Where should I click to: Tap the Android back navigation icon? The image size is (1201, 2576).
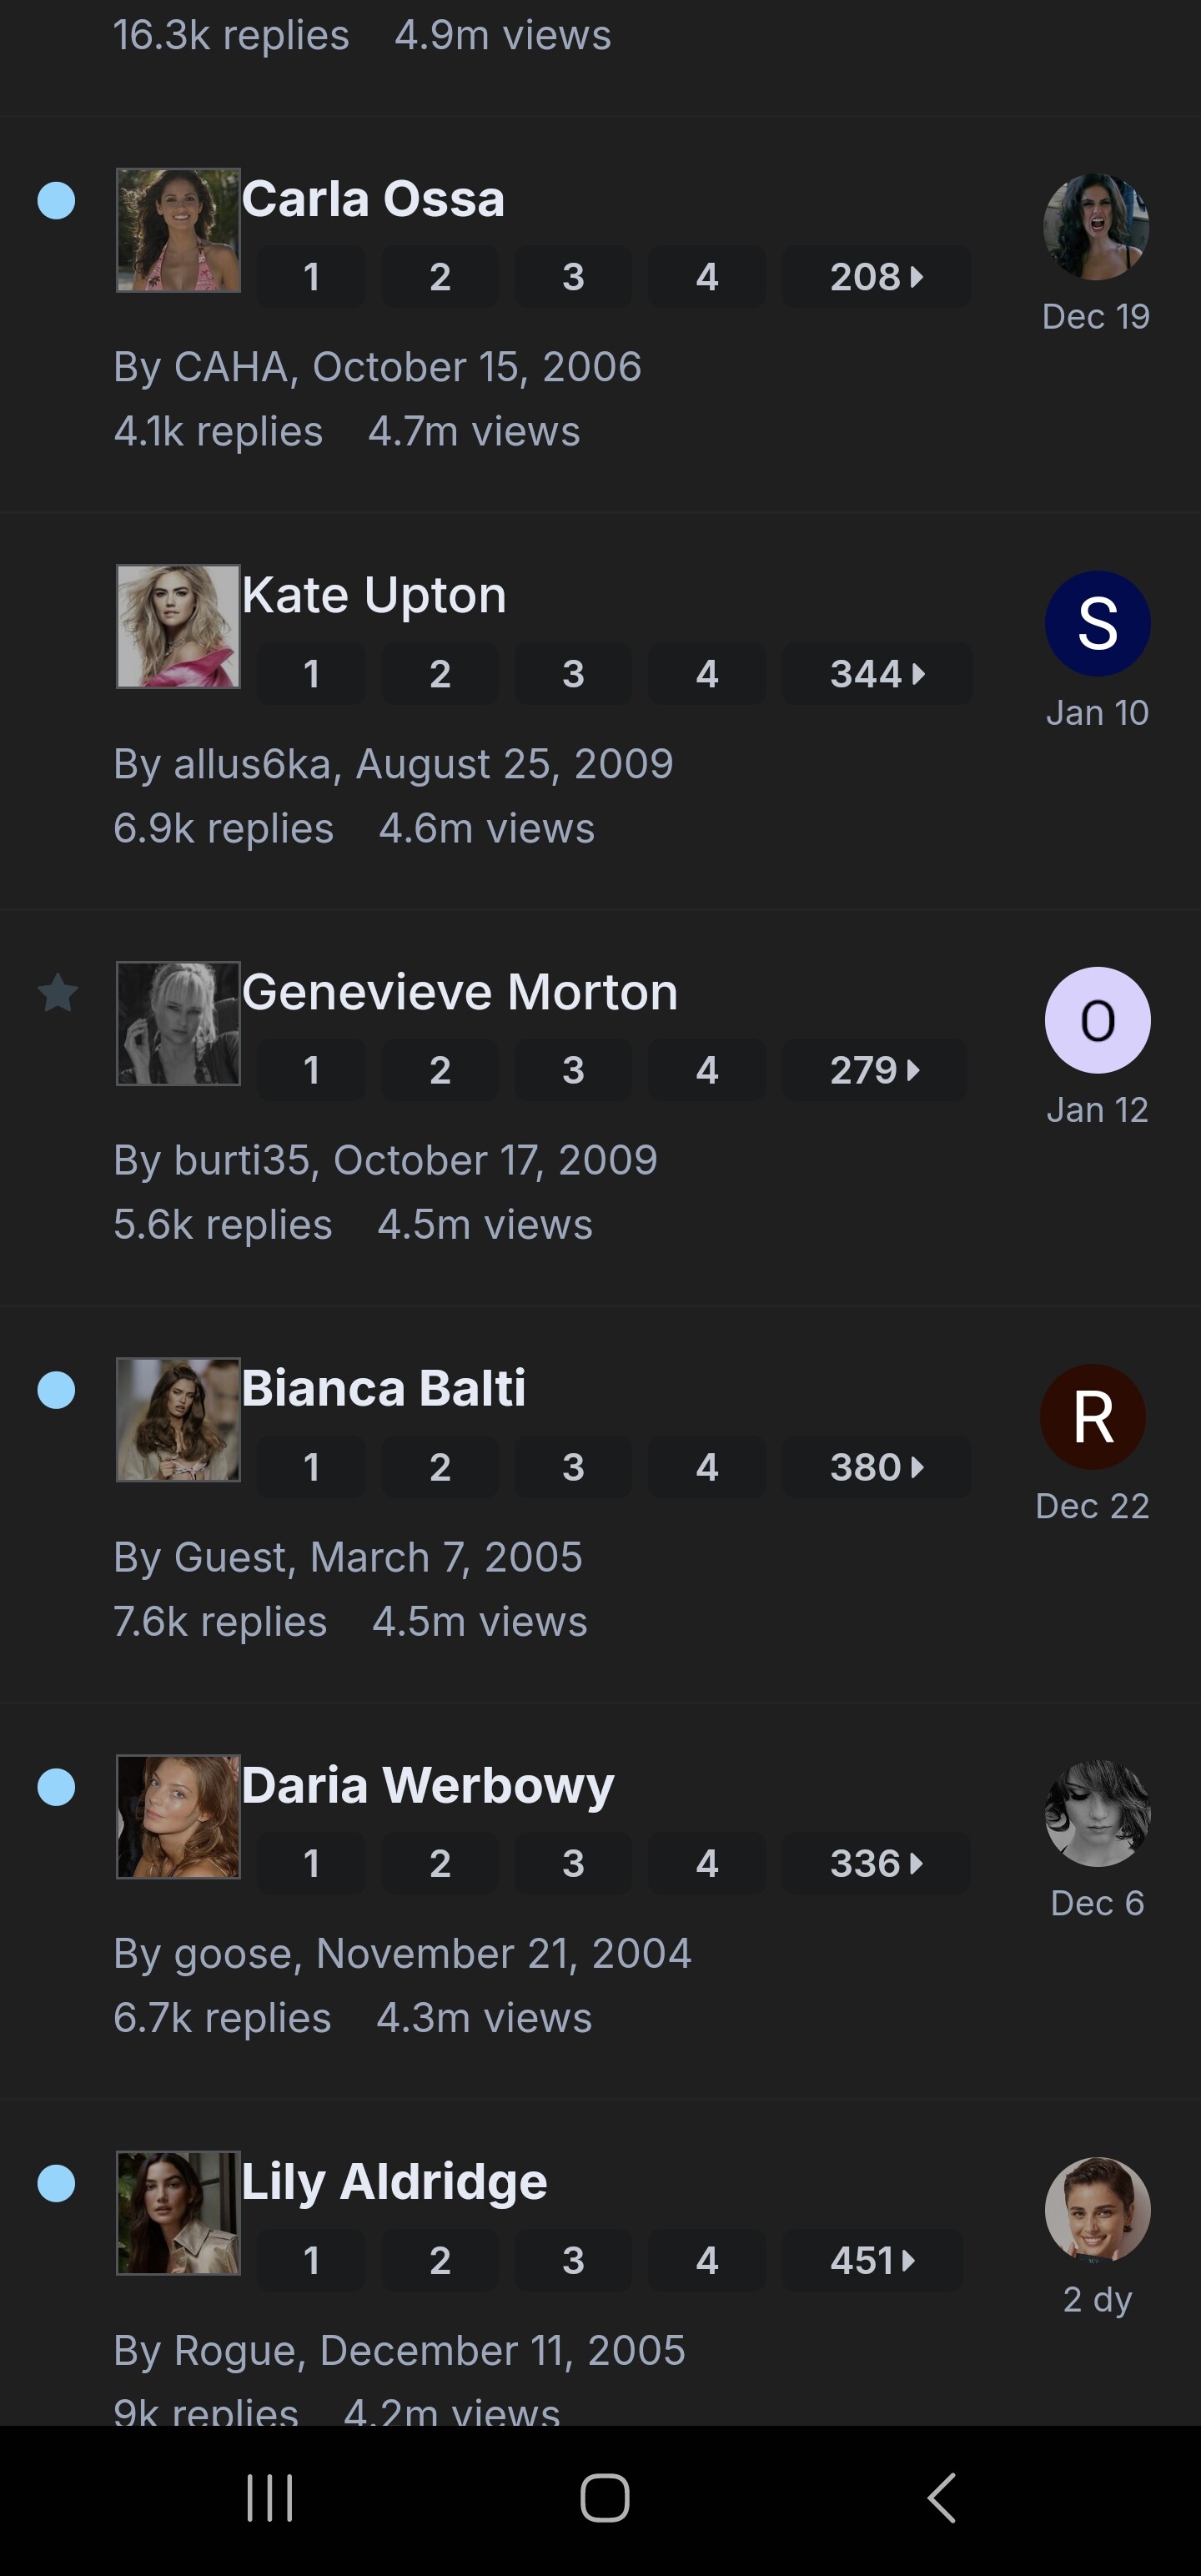(x=941, y=2498)
